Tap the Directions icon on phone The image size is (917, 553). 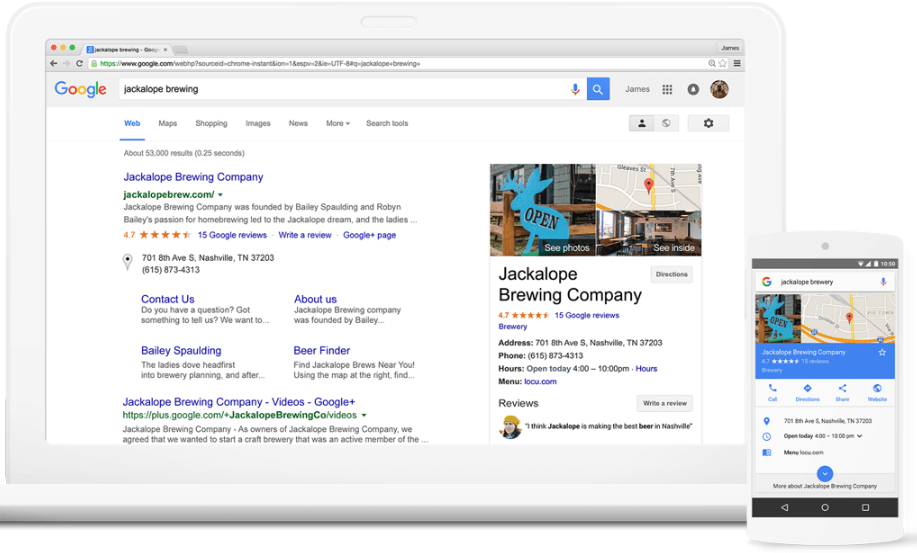(x=807, y=392)
